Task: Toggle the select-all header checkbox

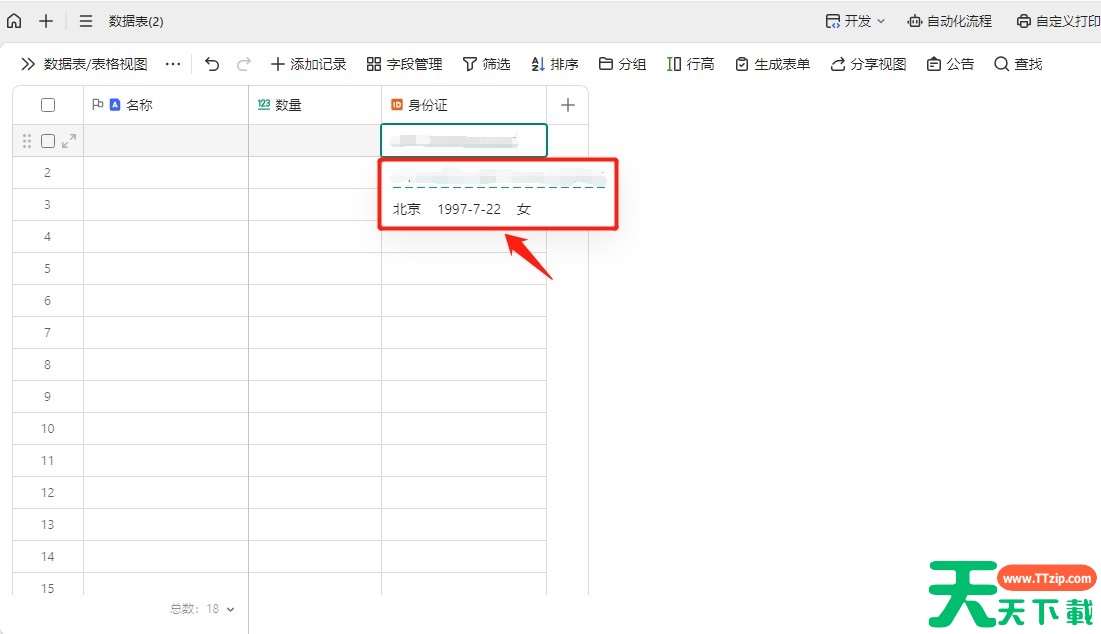Action: pyautogui.click(x=48, y=105)
